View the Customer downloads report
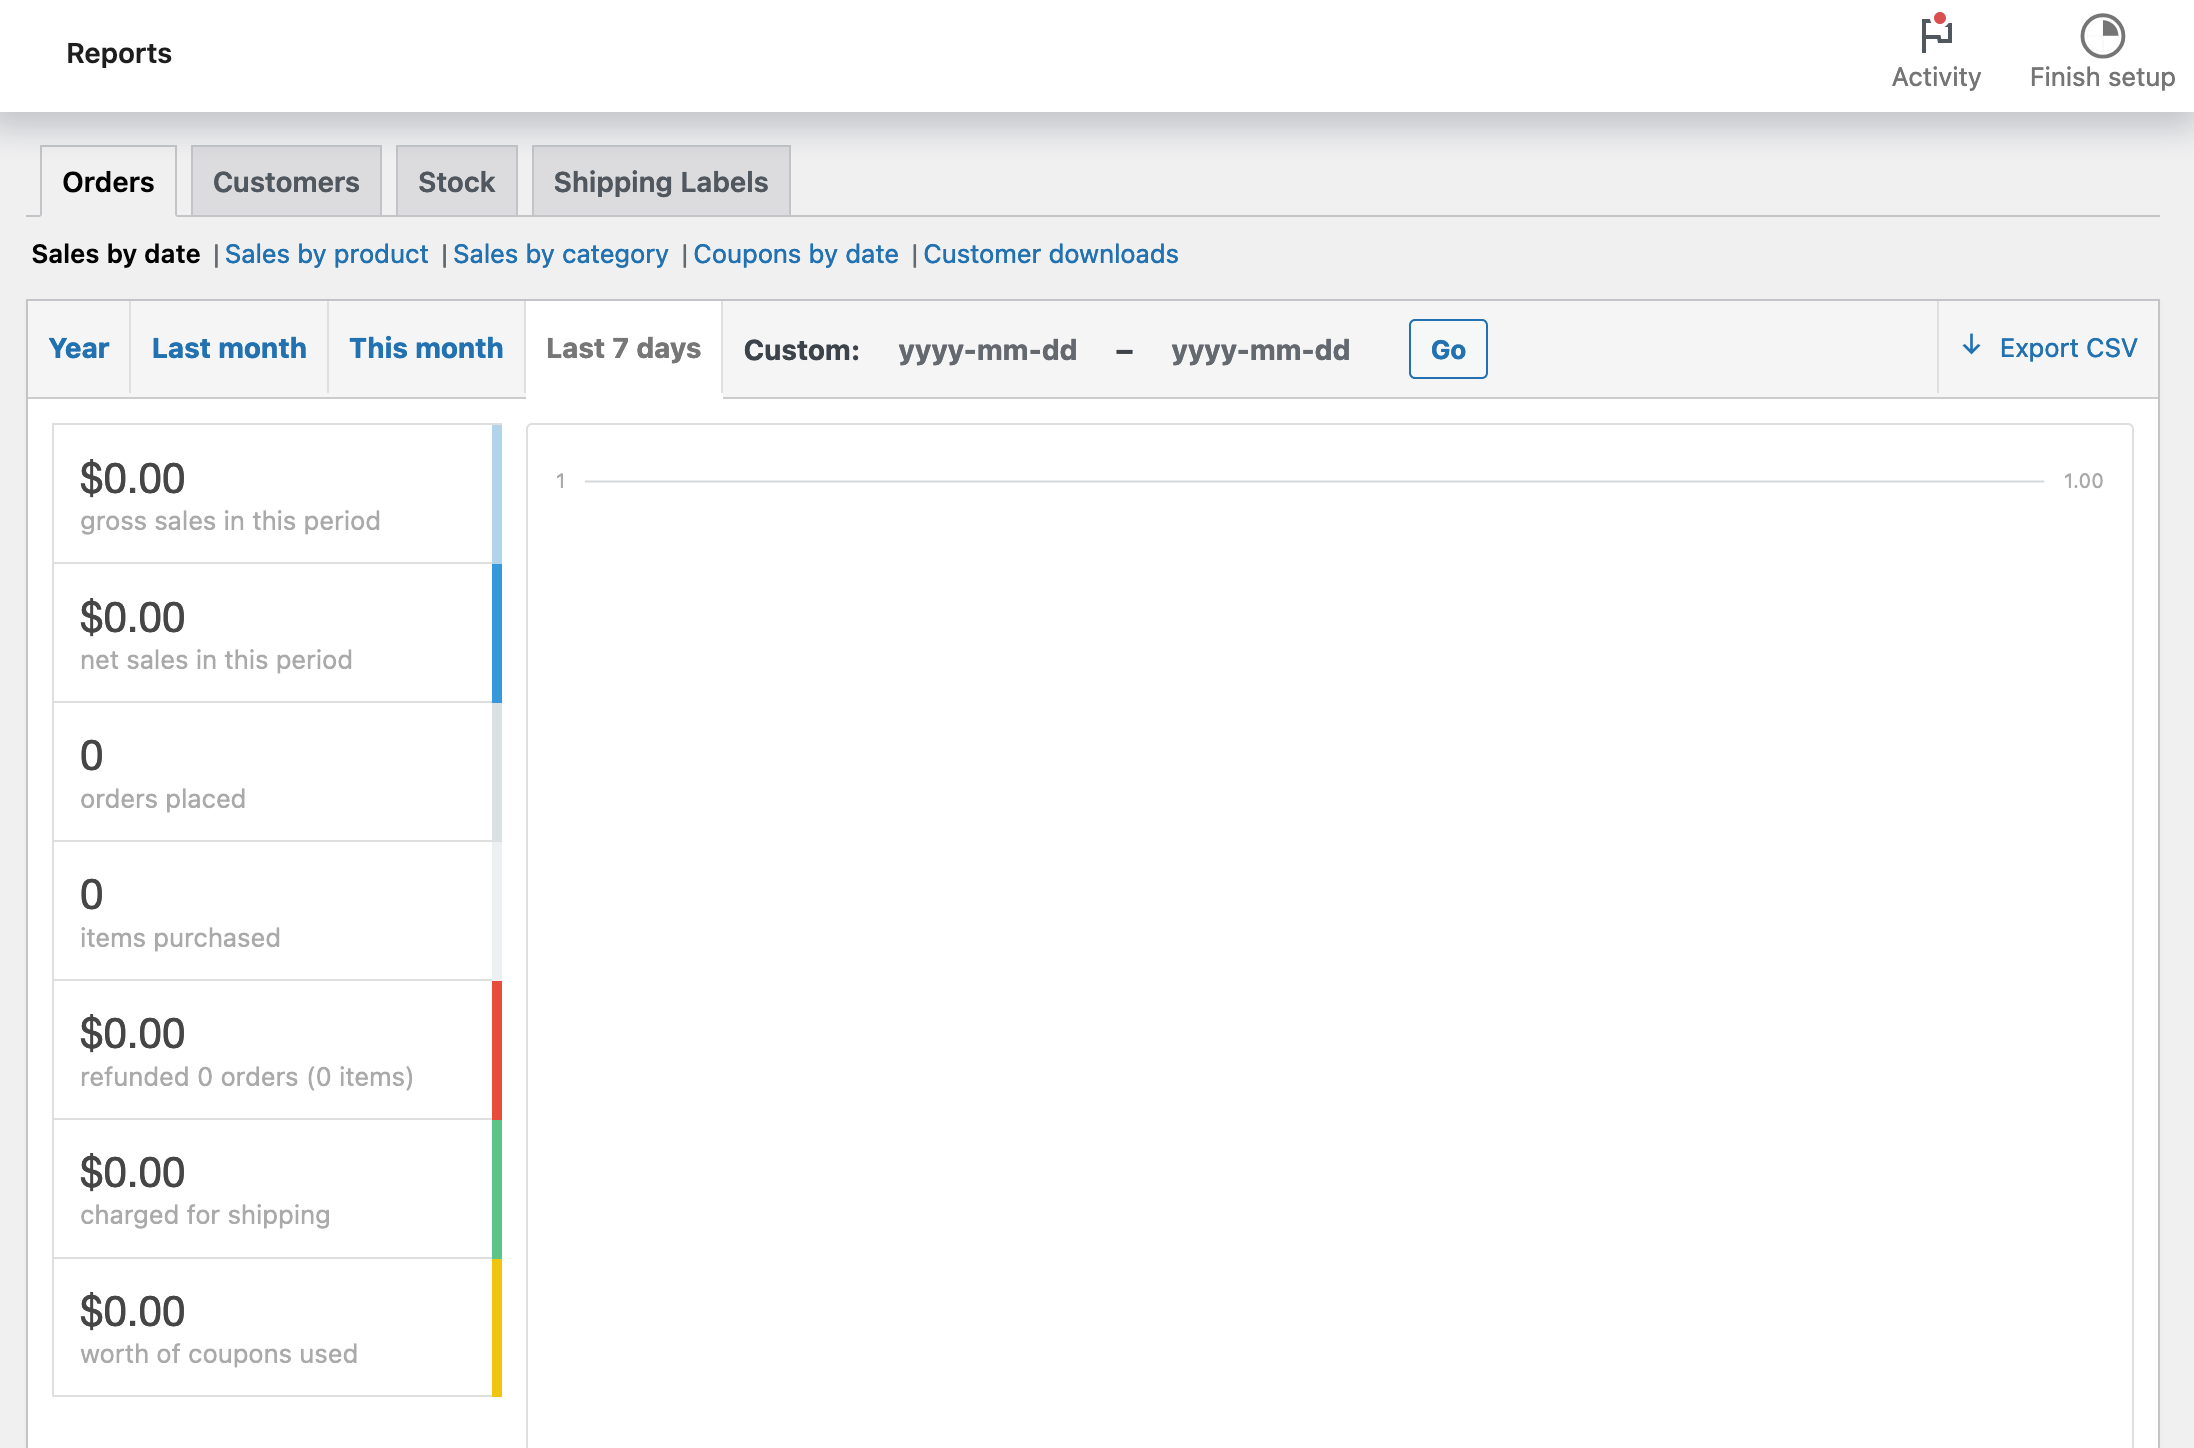The image size is (2194, 1448). tap(1049, 254)
